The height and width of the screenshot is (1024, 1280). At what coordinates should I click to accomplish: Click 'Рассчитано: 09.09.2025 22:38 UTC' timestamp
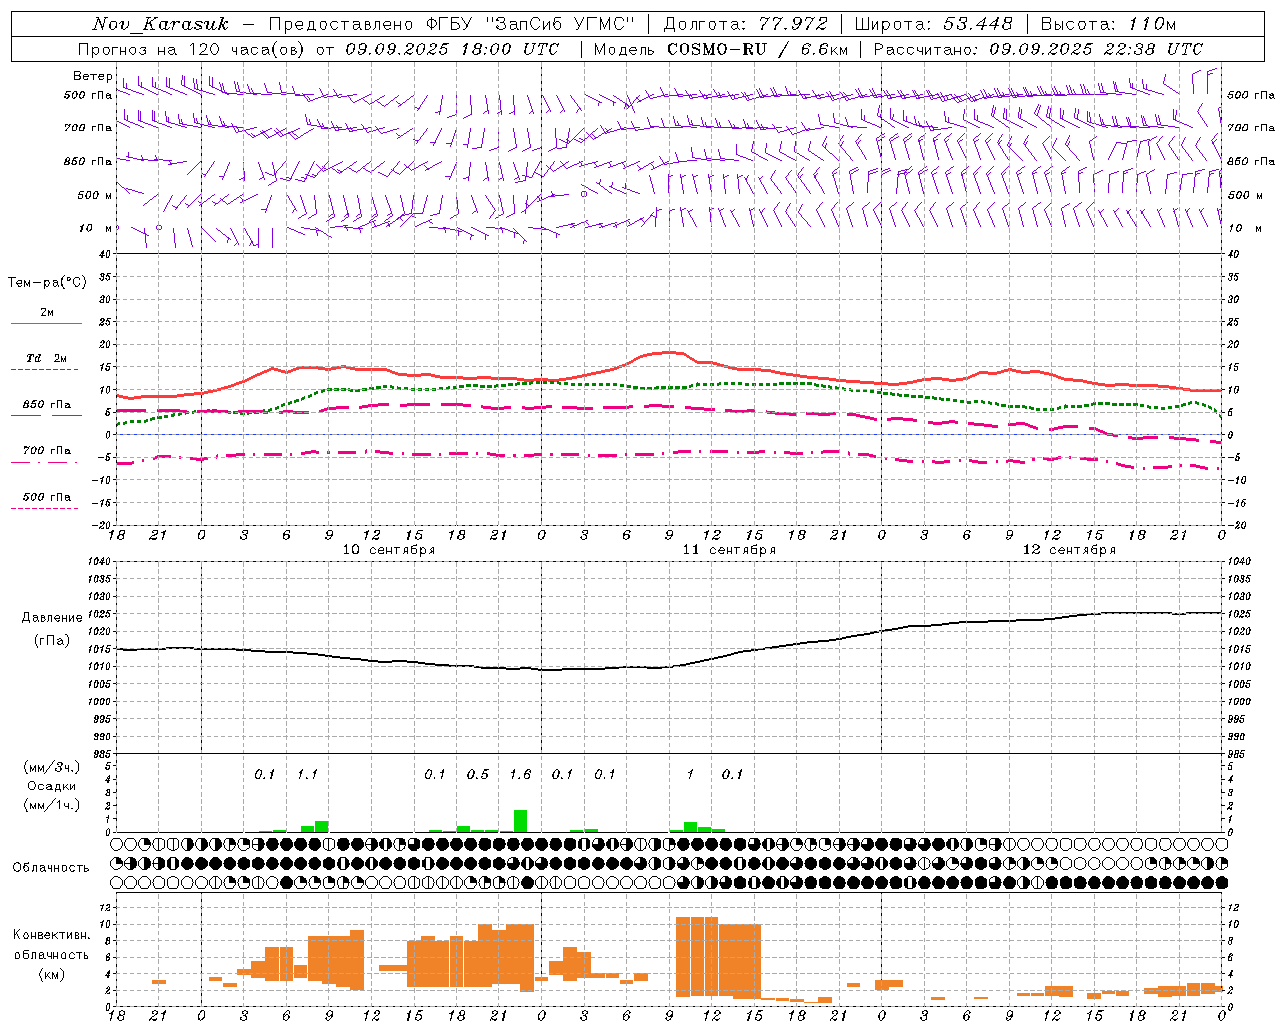(1038, 49)
